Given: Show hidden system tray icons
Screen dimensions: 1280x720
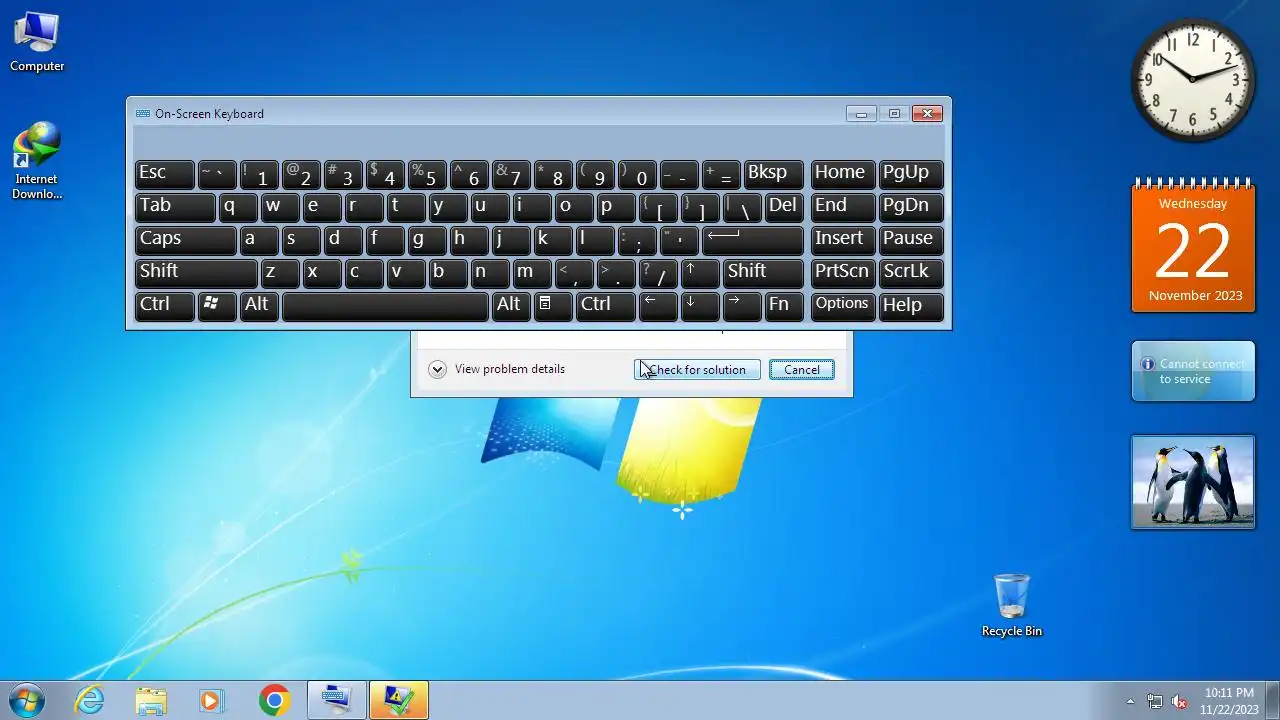Looking at the screenshot, I should [x=1130, y=701].
